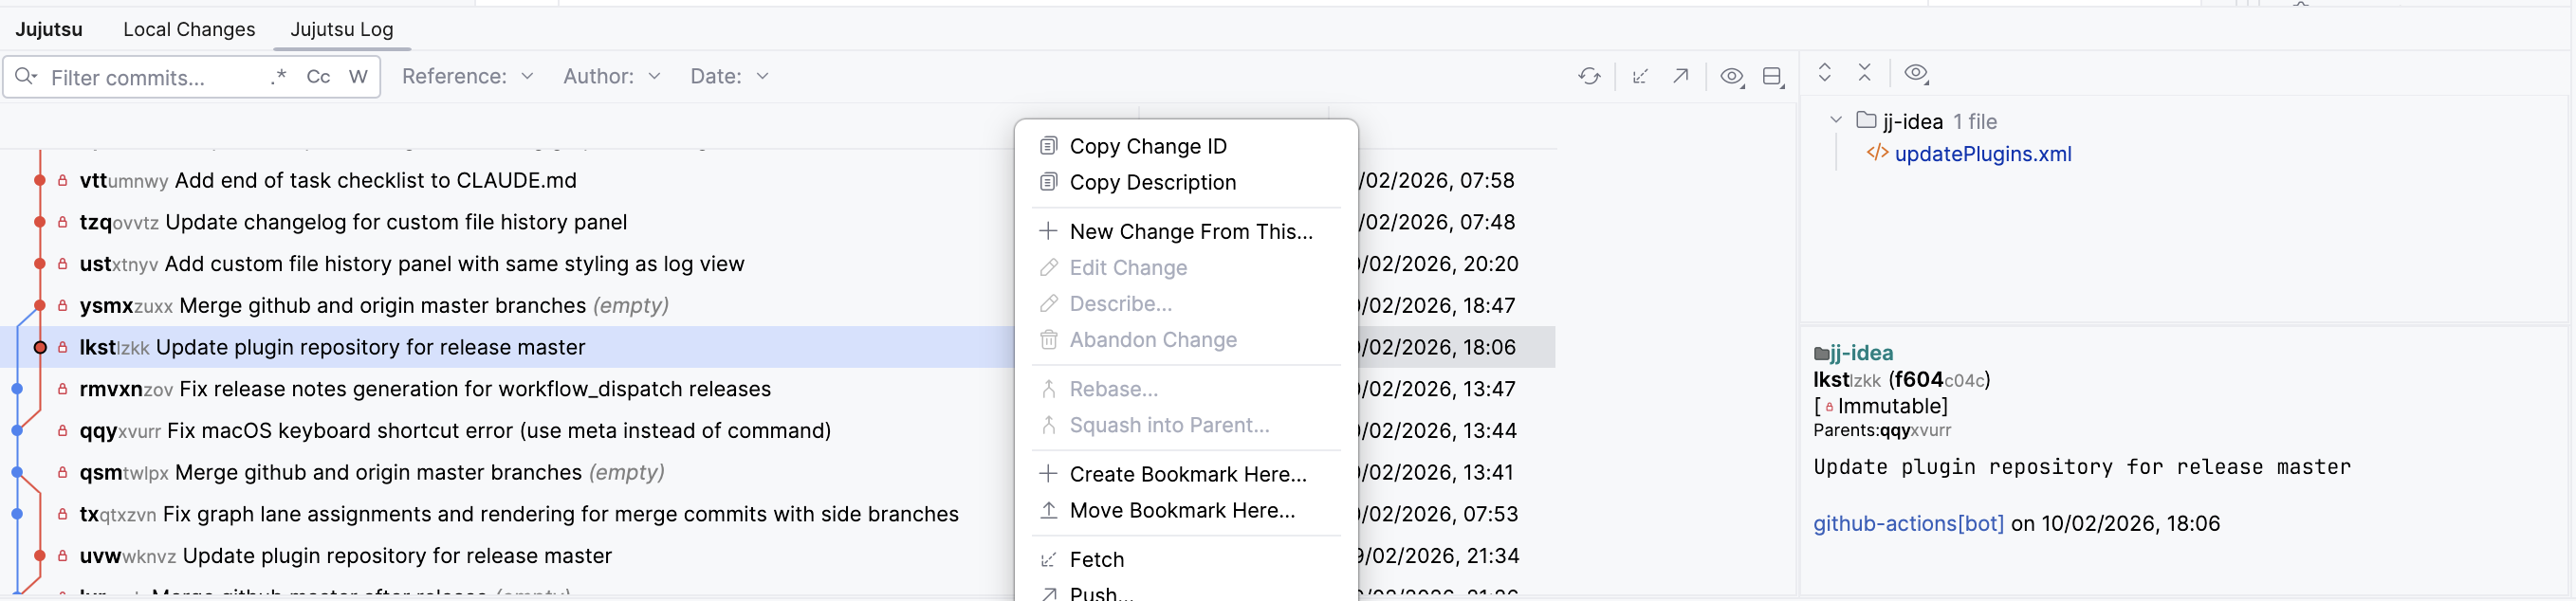Toggle regex matching in filter field

point(279,77)
